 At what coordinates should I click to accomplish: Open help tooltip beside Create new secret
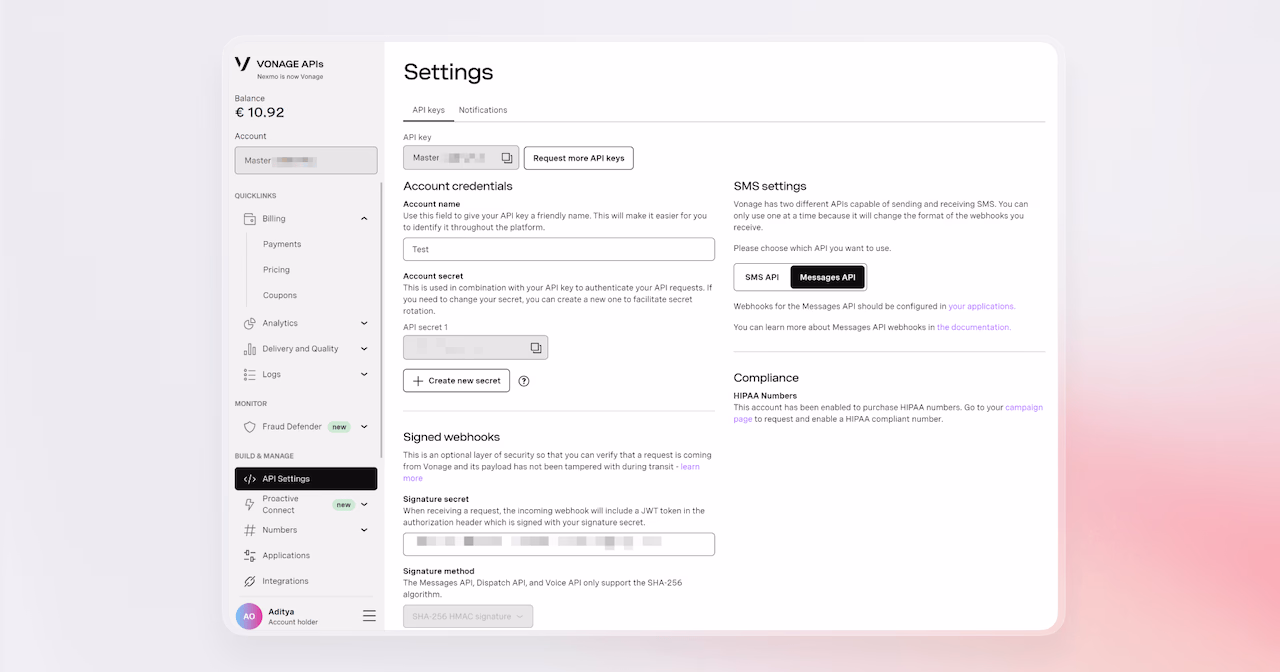click(x=524, y=381)
